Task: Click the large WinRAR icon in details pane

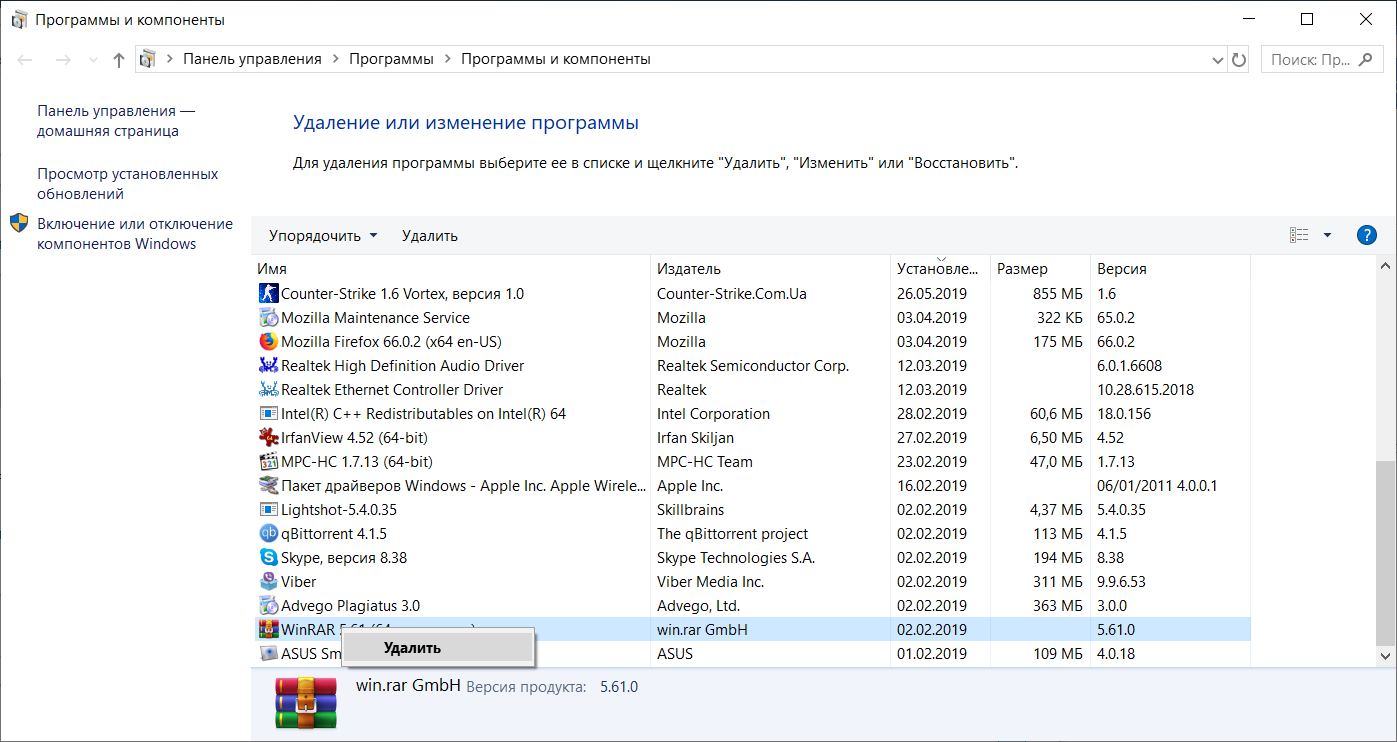Action: coord(307,704)
